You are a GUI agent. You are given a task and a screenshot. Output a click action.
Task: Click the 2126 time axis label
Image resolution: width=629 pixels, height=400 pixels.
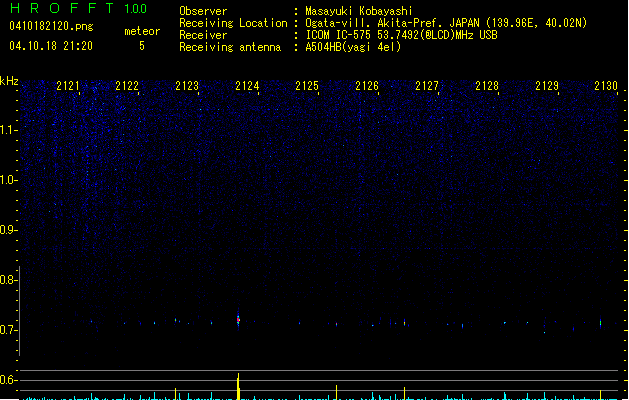point(367,86)
